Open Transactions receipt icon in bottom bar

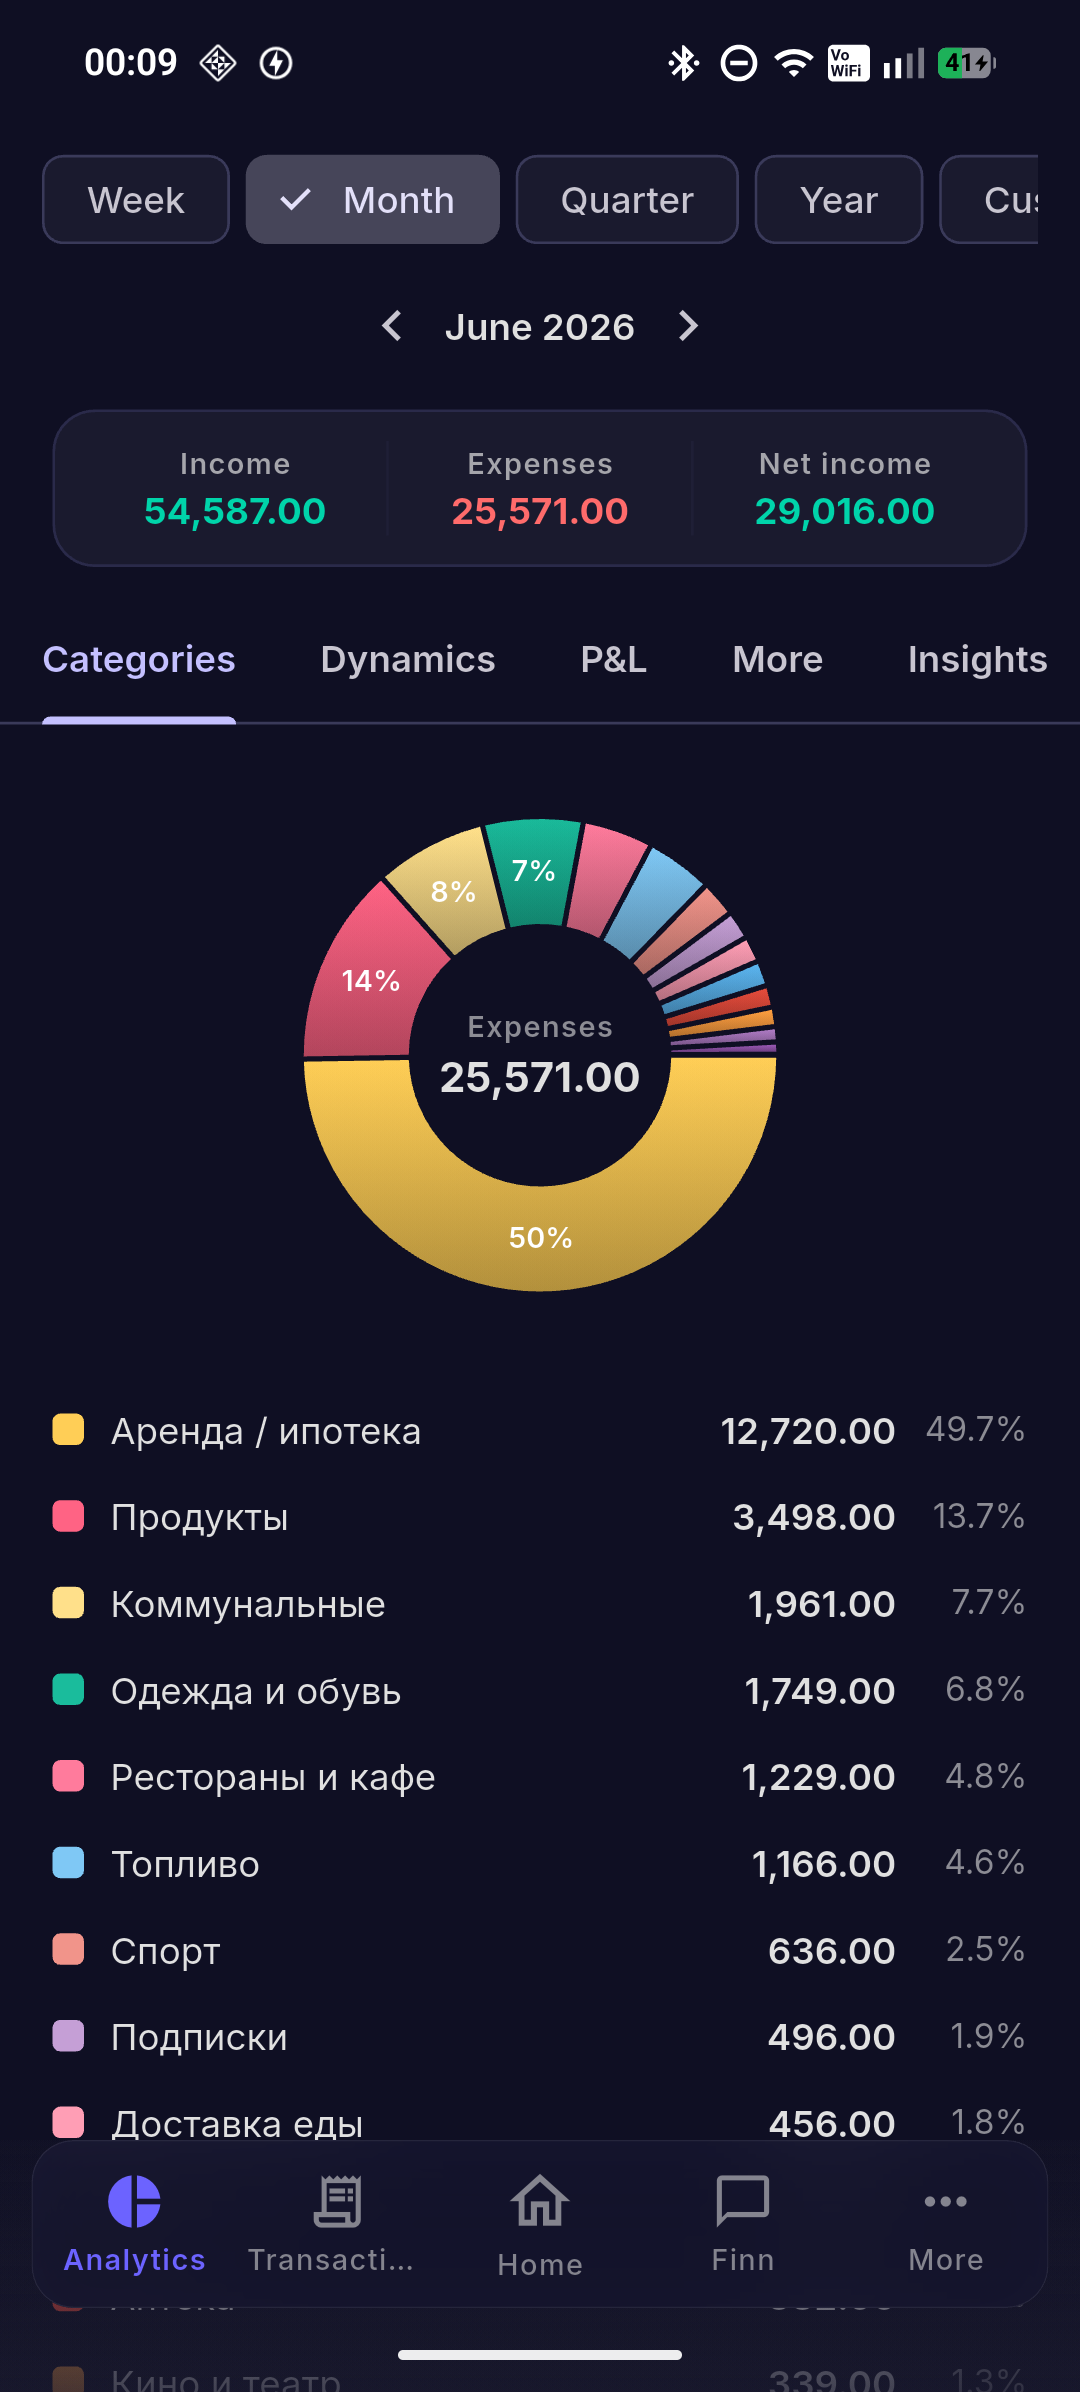point(337,2201)
